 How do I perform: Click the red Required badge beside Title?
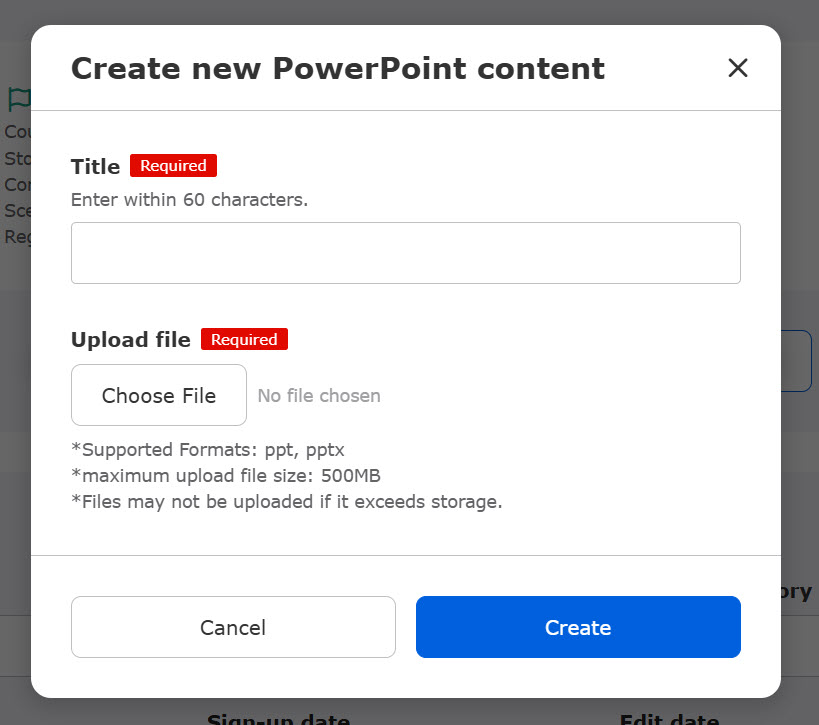tap(173, 166)
